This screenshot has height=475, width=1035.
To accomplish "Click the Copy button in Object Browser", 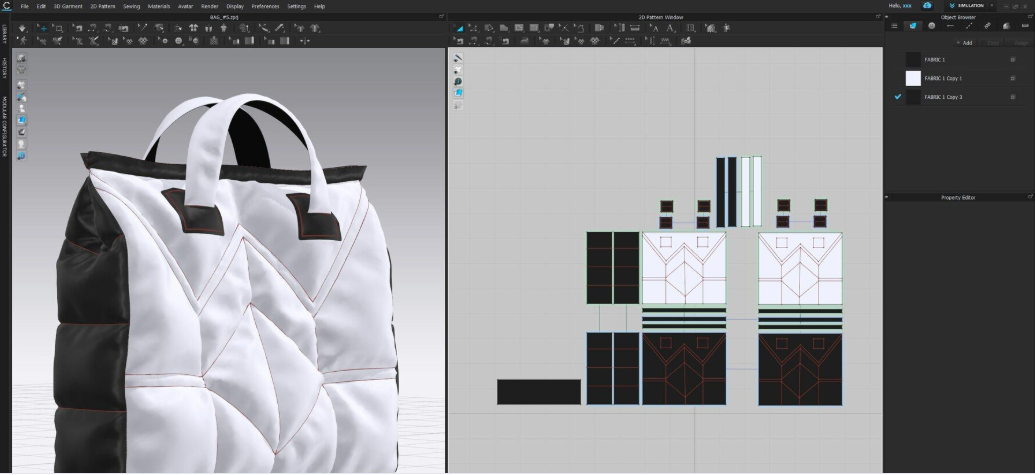I will click(993, 43).
